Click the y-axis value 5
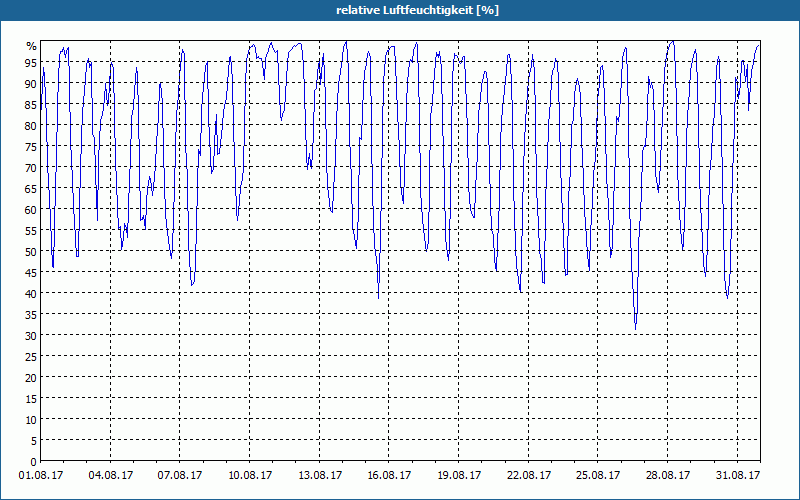Screen dimensions: 800x500 pos(34,440)
